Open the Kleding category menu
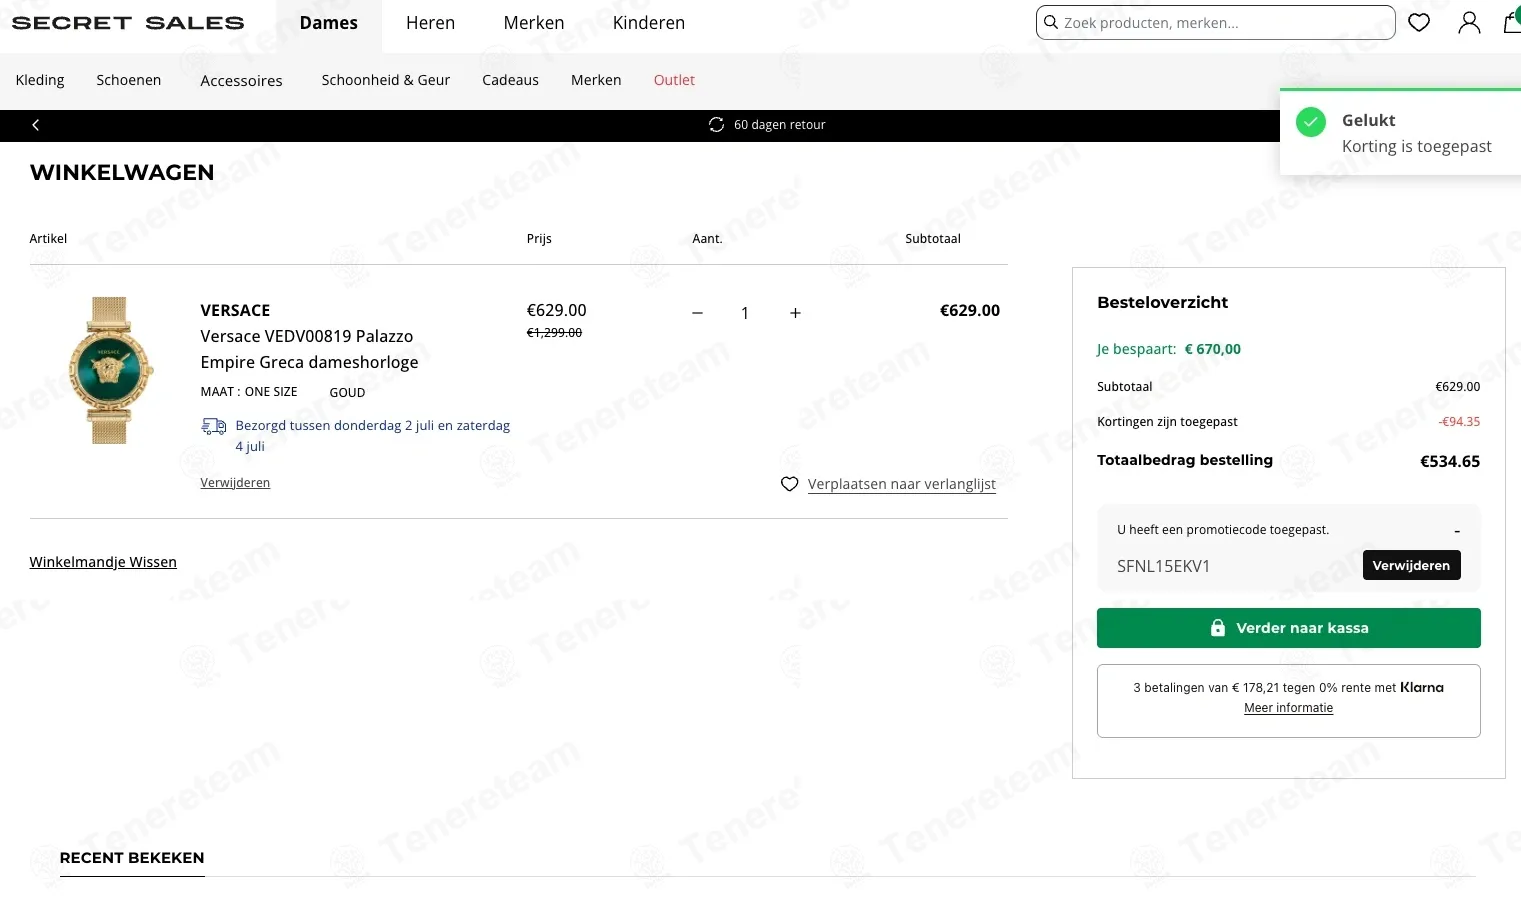Image resolution: width=1521 pixels, height=907 pixels. pyautogui.click(x=40, y=80)
